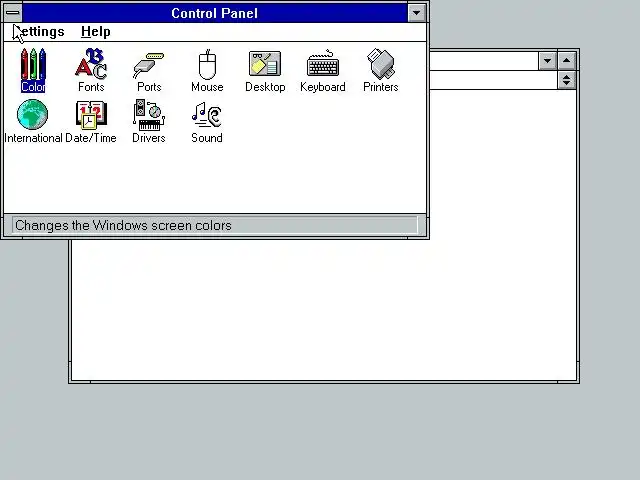
Task: Click the Control Panel title bar
Action: click(215, 13)
